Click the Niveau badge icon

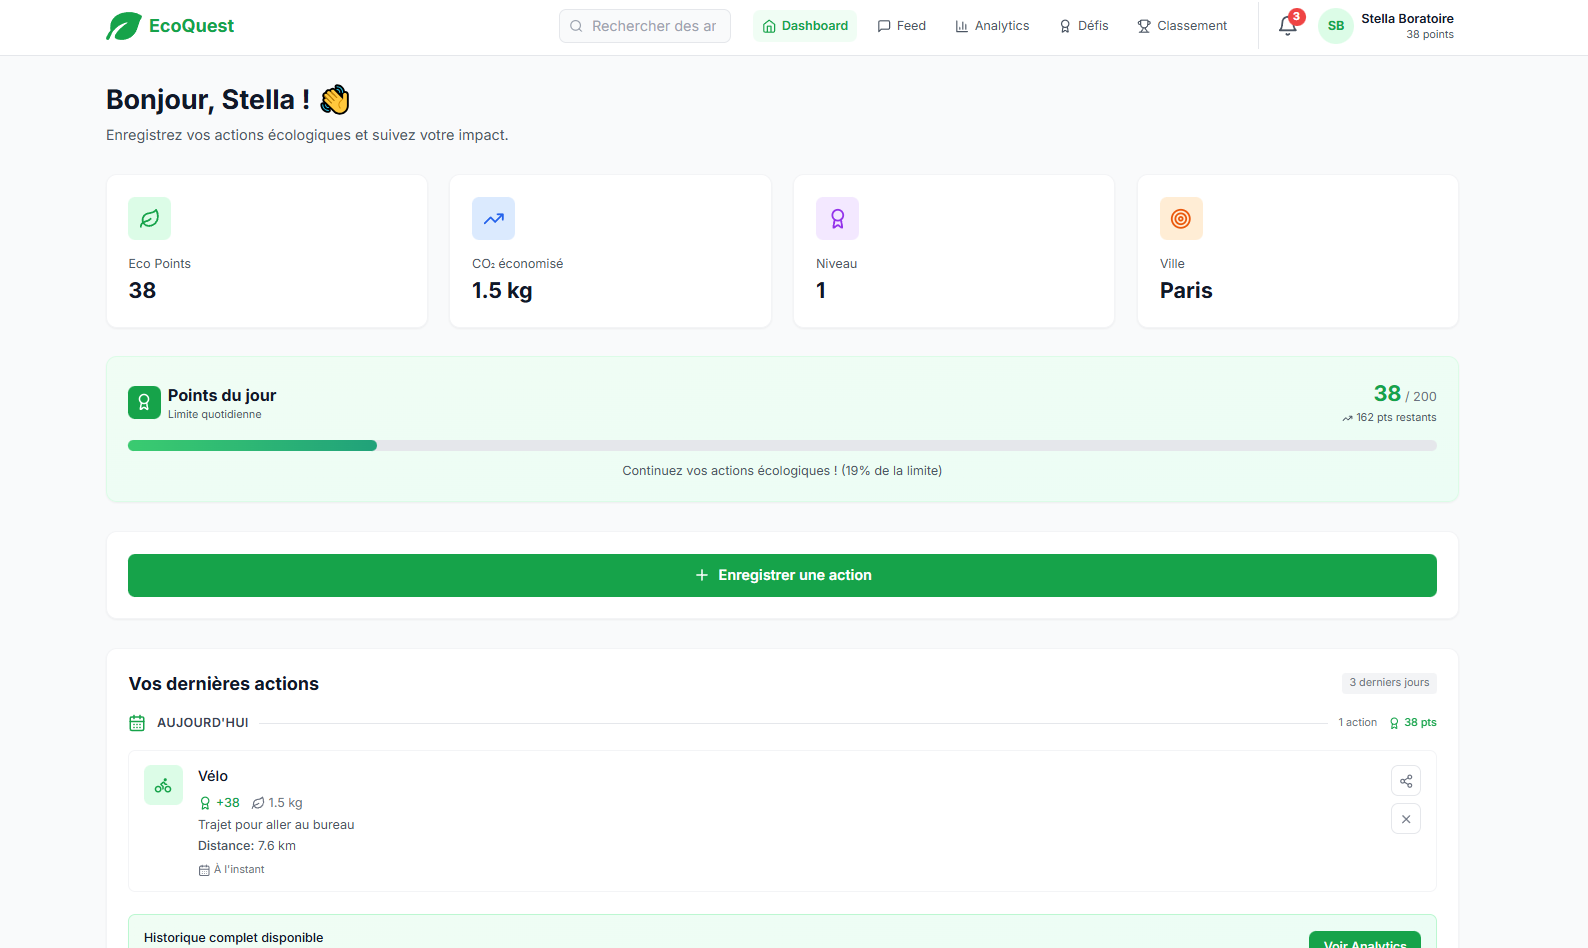point(837,219)
